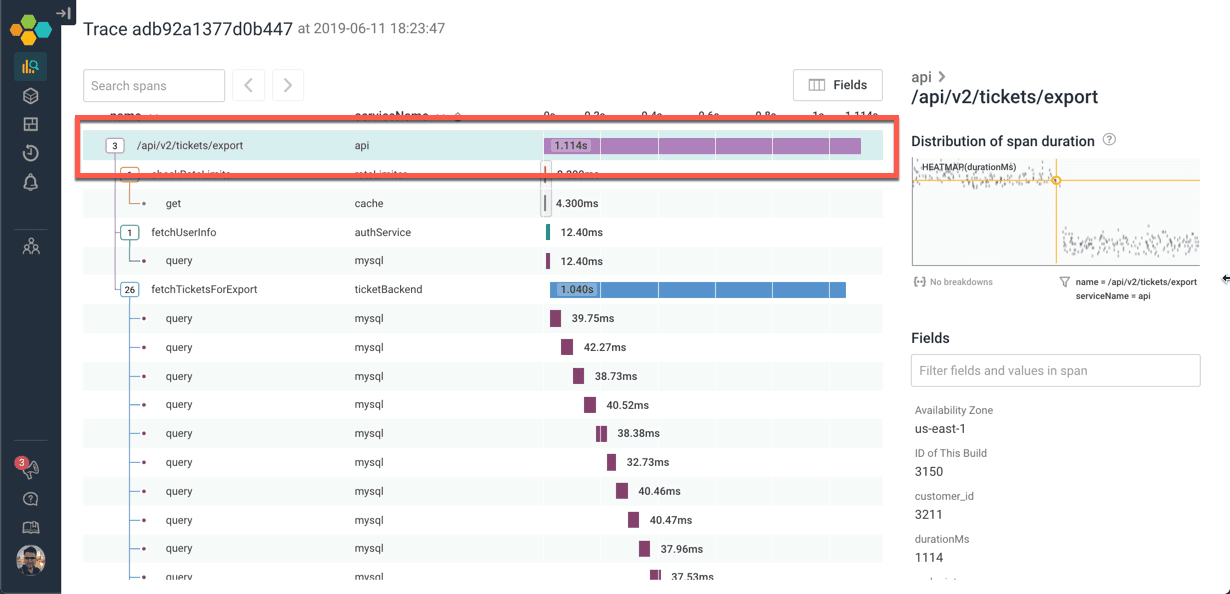Open the Boards icon in sidebar
Viewport: 1230px width, 594px height.
pyautogui.click(x=30, y=125)
